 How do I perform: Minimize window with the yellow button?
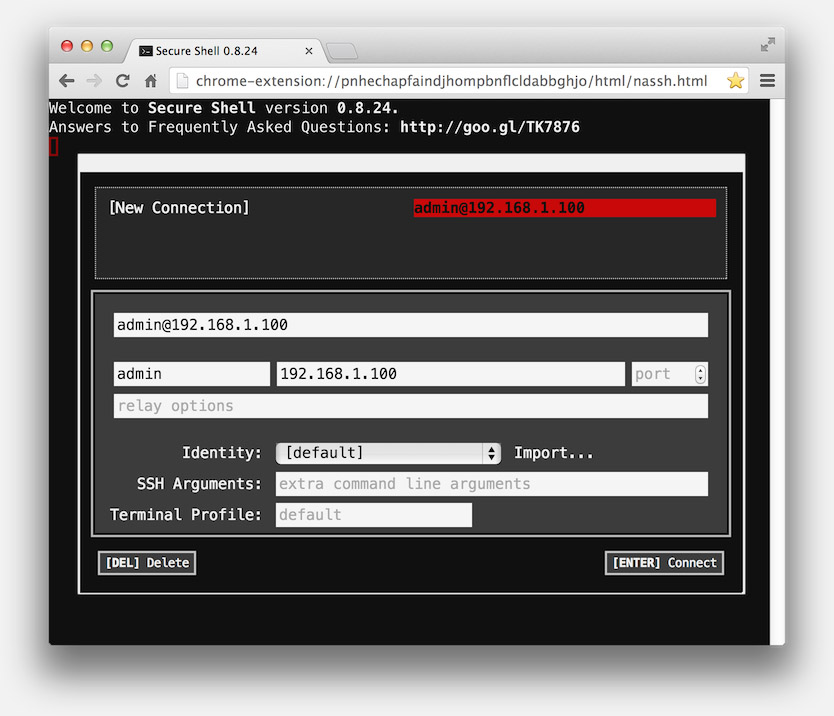pyautogui.click(x=87, y=46)
